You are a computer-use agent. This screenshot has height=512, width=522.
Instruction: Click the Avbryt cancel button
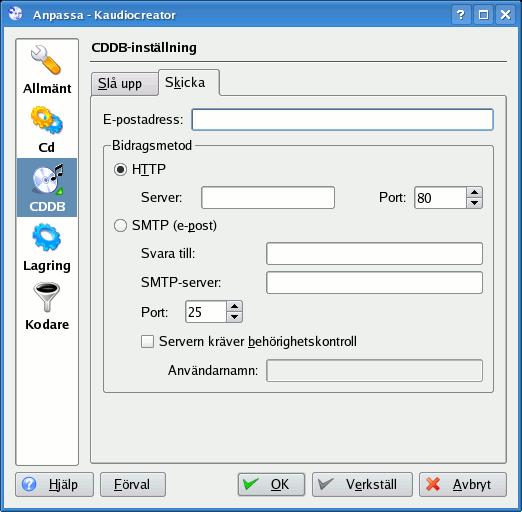tap(463, 484)
